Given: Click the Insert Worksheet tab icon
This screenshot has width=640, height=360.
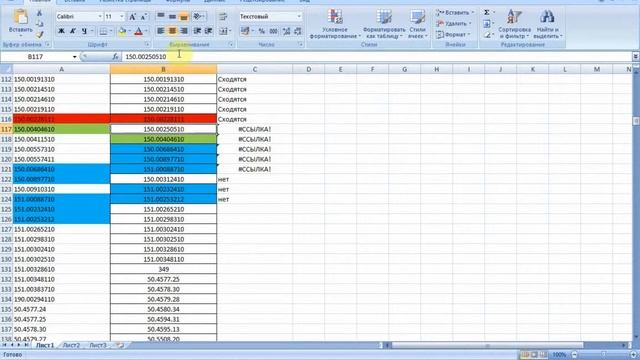Looking at the screenshot, I should click(120, 345).
